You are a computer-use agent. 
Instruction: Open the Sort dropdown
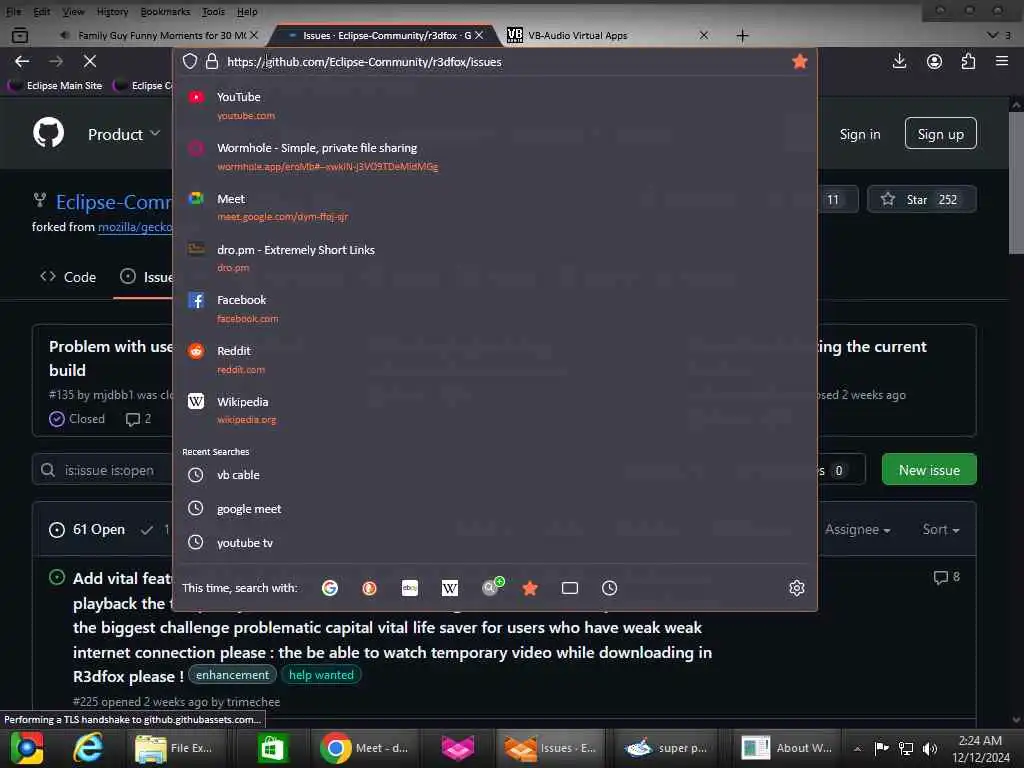pos(941,530)
